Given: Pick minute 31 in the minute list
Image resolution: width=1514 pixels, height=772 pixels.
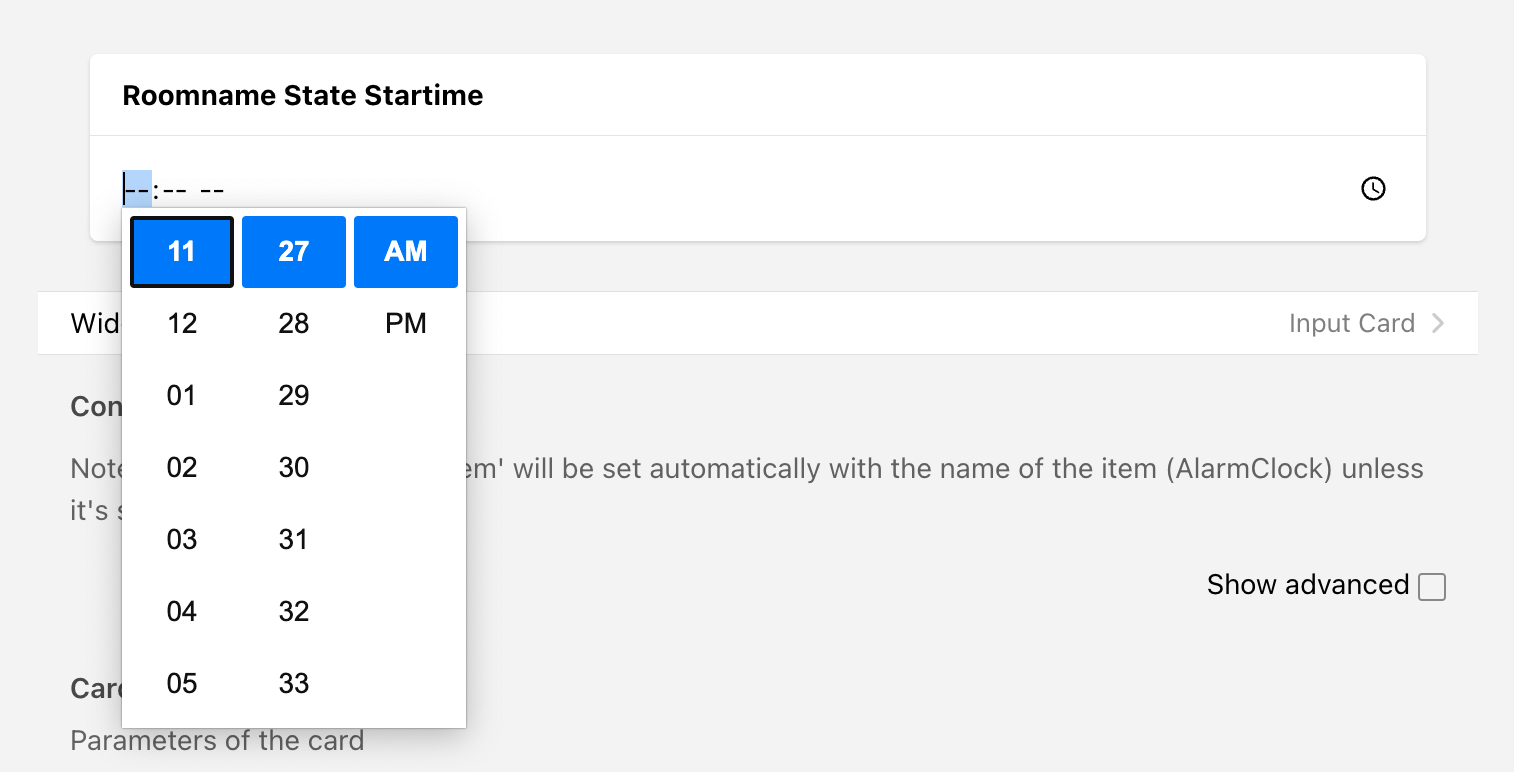Looking at the screenshot, I should coord(294,539).
